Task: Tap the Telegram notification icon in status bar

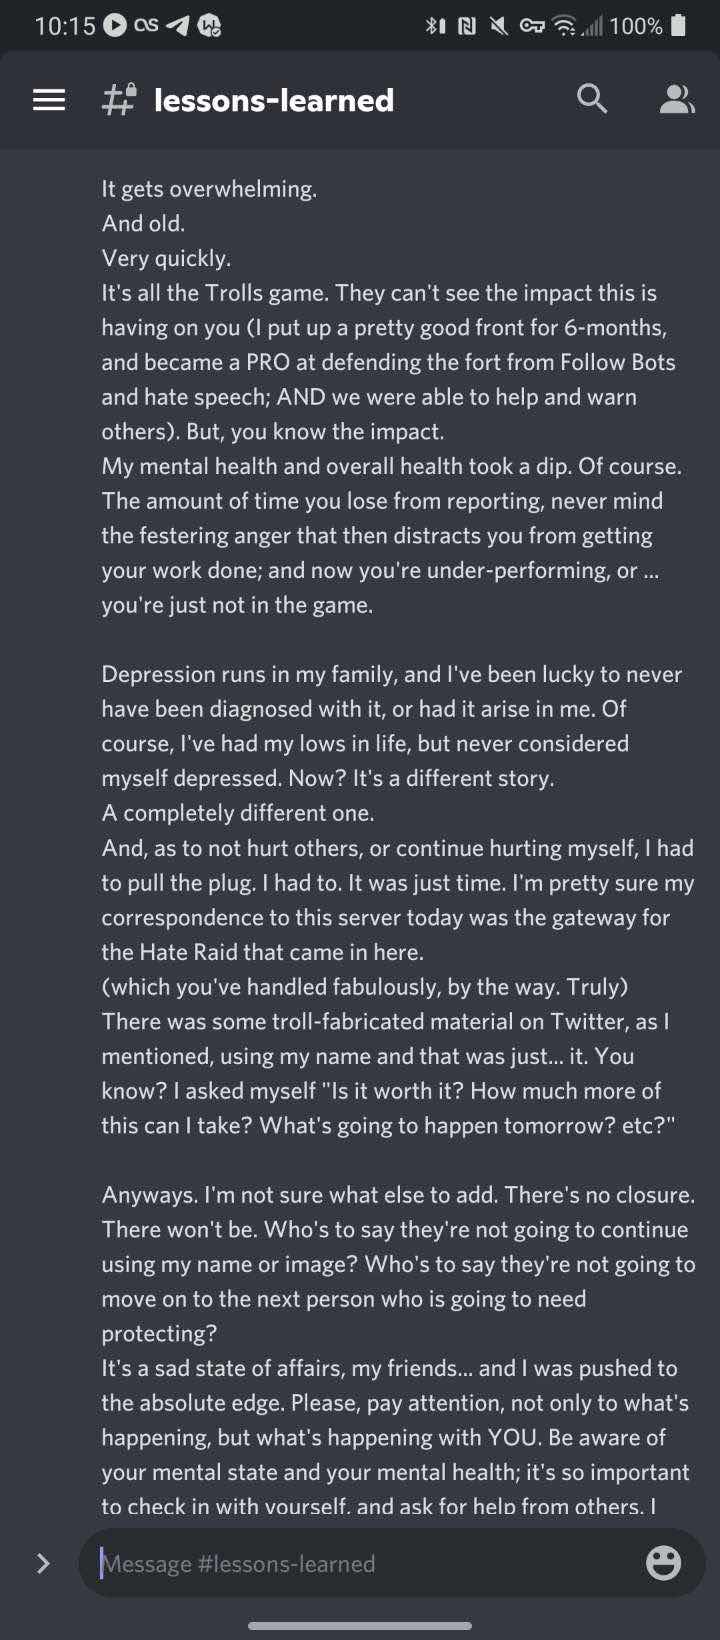Action: click(x=178, y=27)
